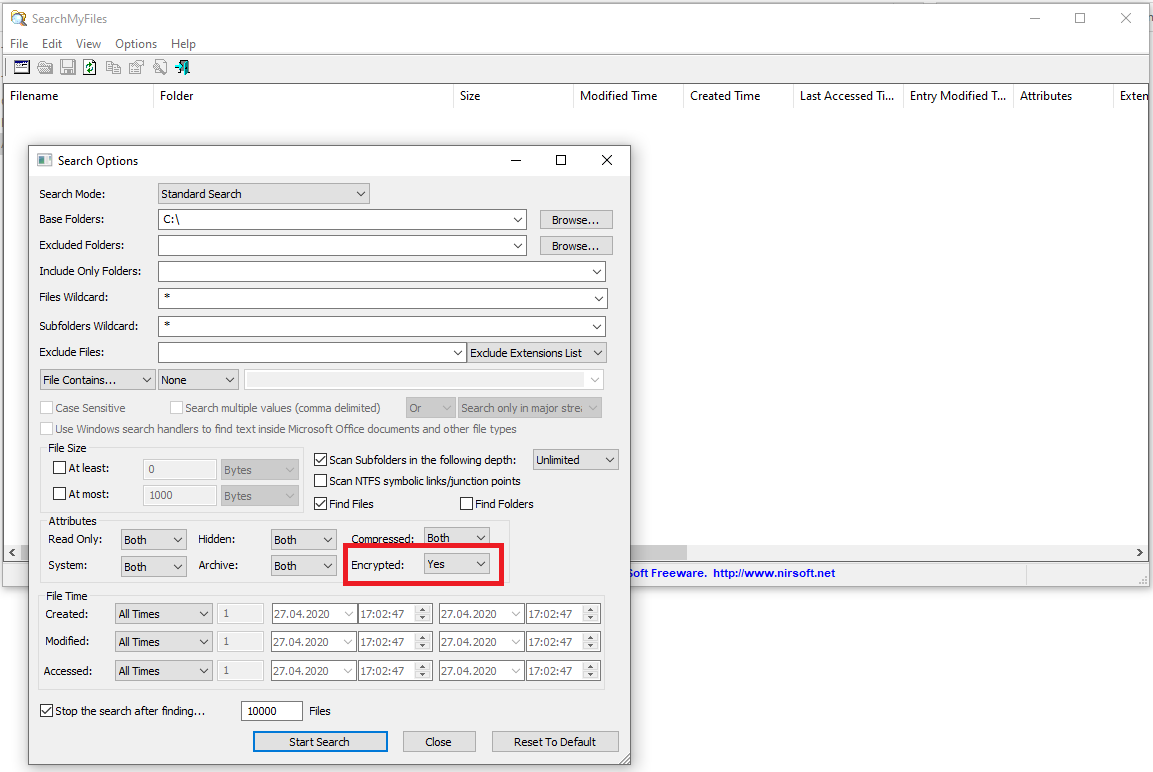Open the View menu

[88, 44]
